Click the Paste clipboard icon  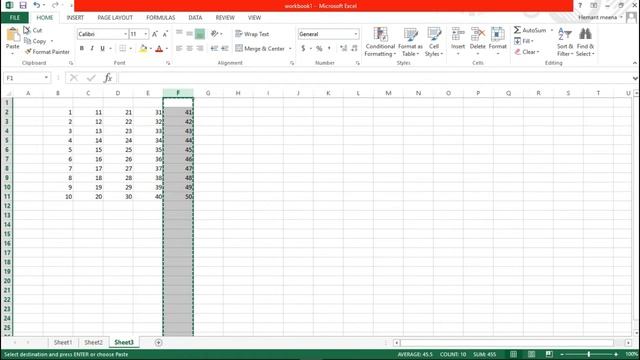pos(13,35)
